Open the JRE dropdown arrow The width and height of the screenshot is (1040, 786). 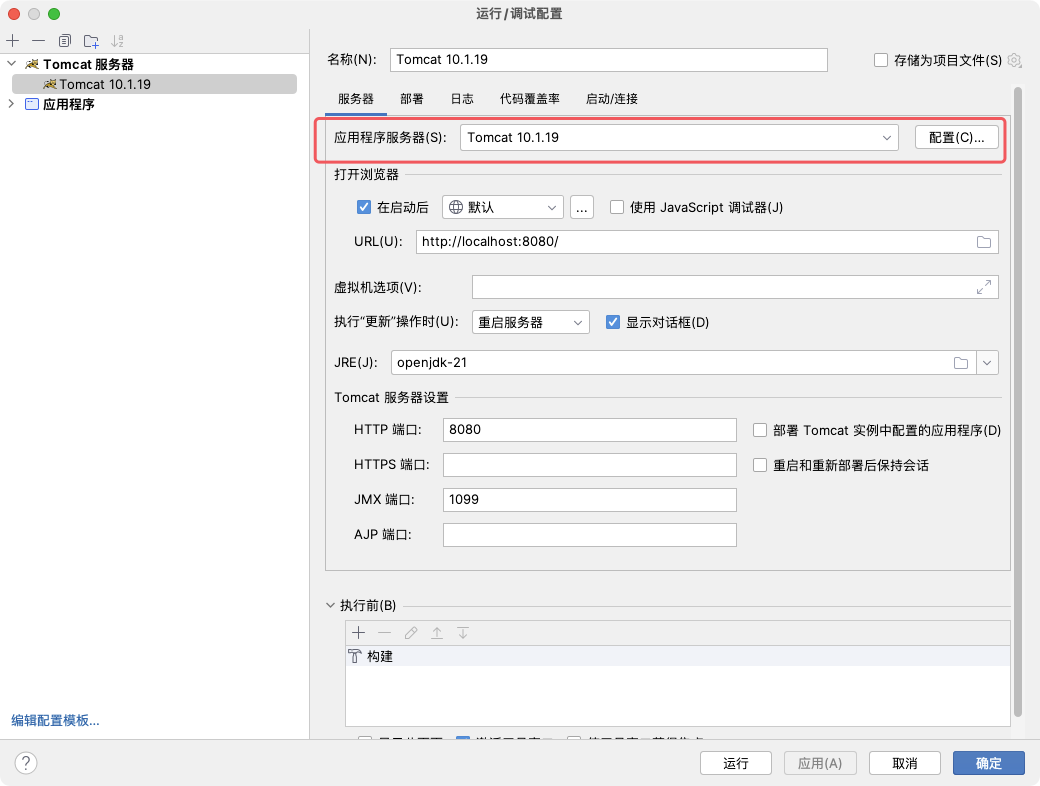tap(988, 363)
